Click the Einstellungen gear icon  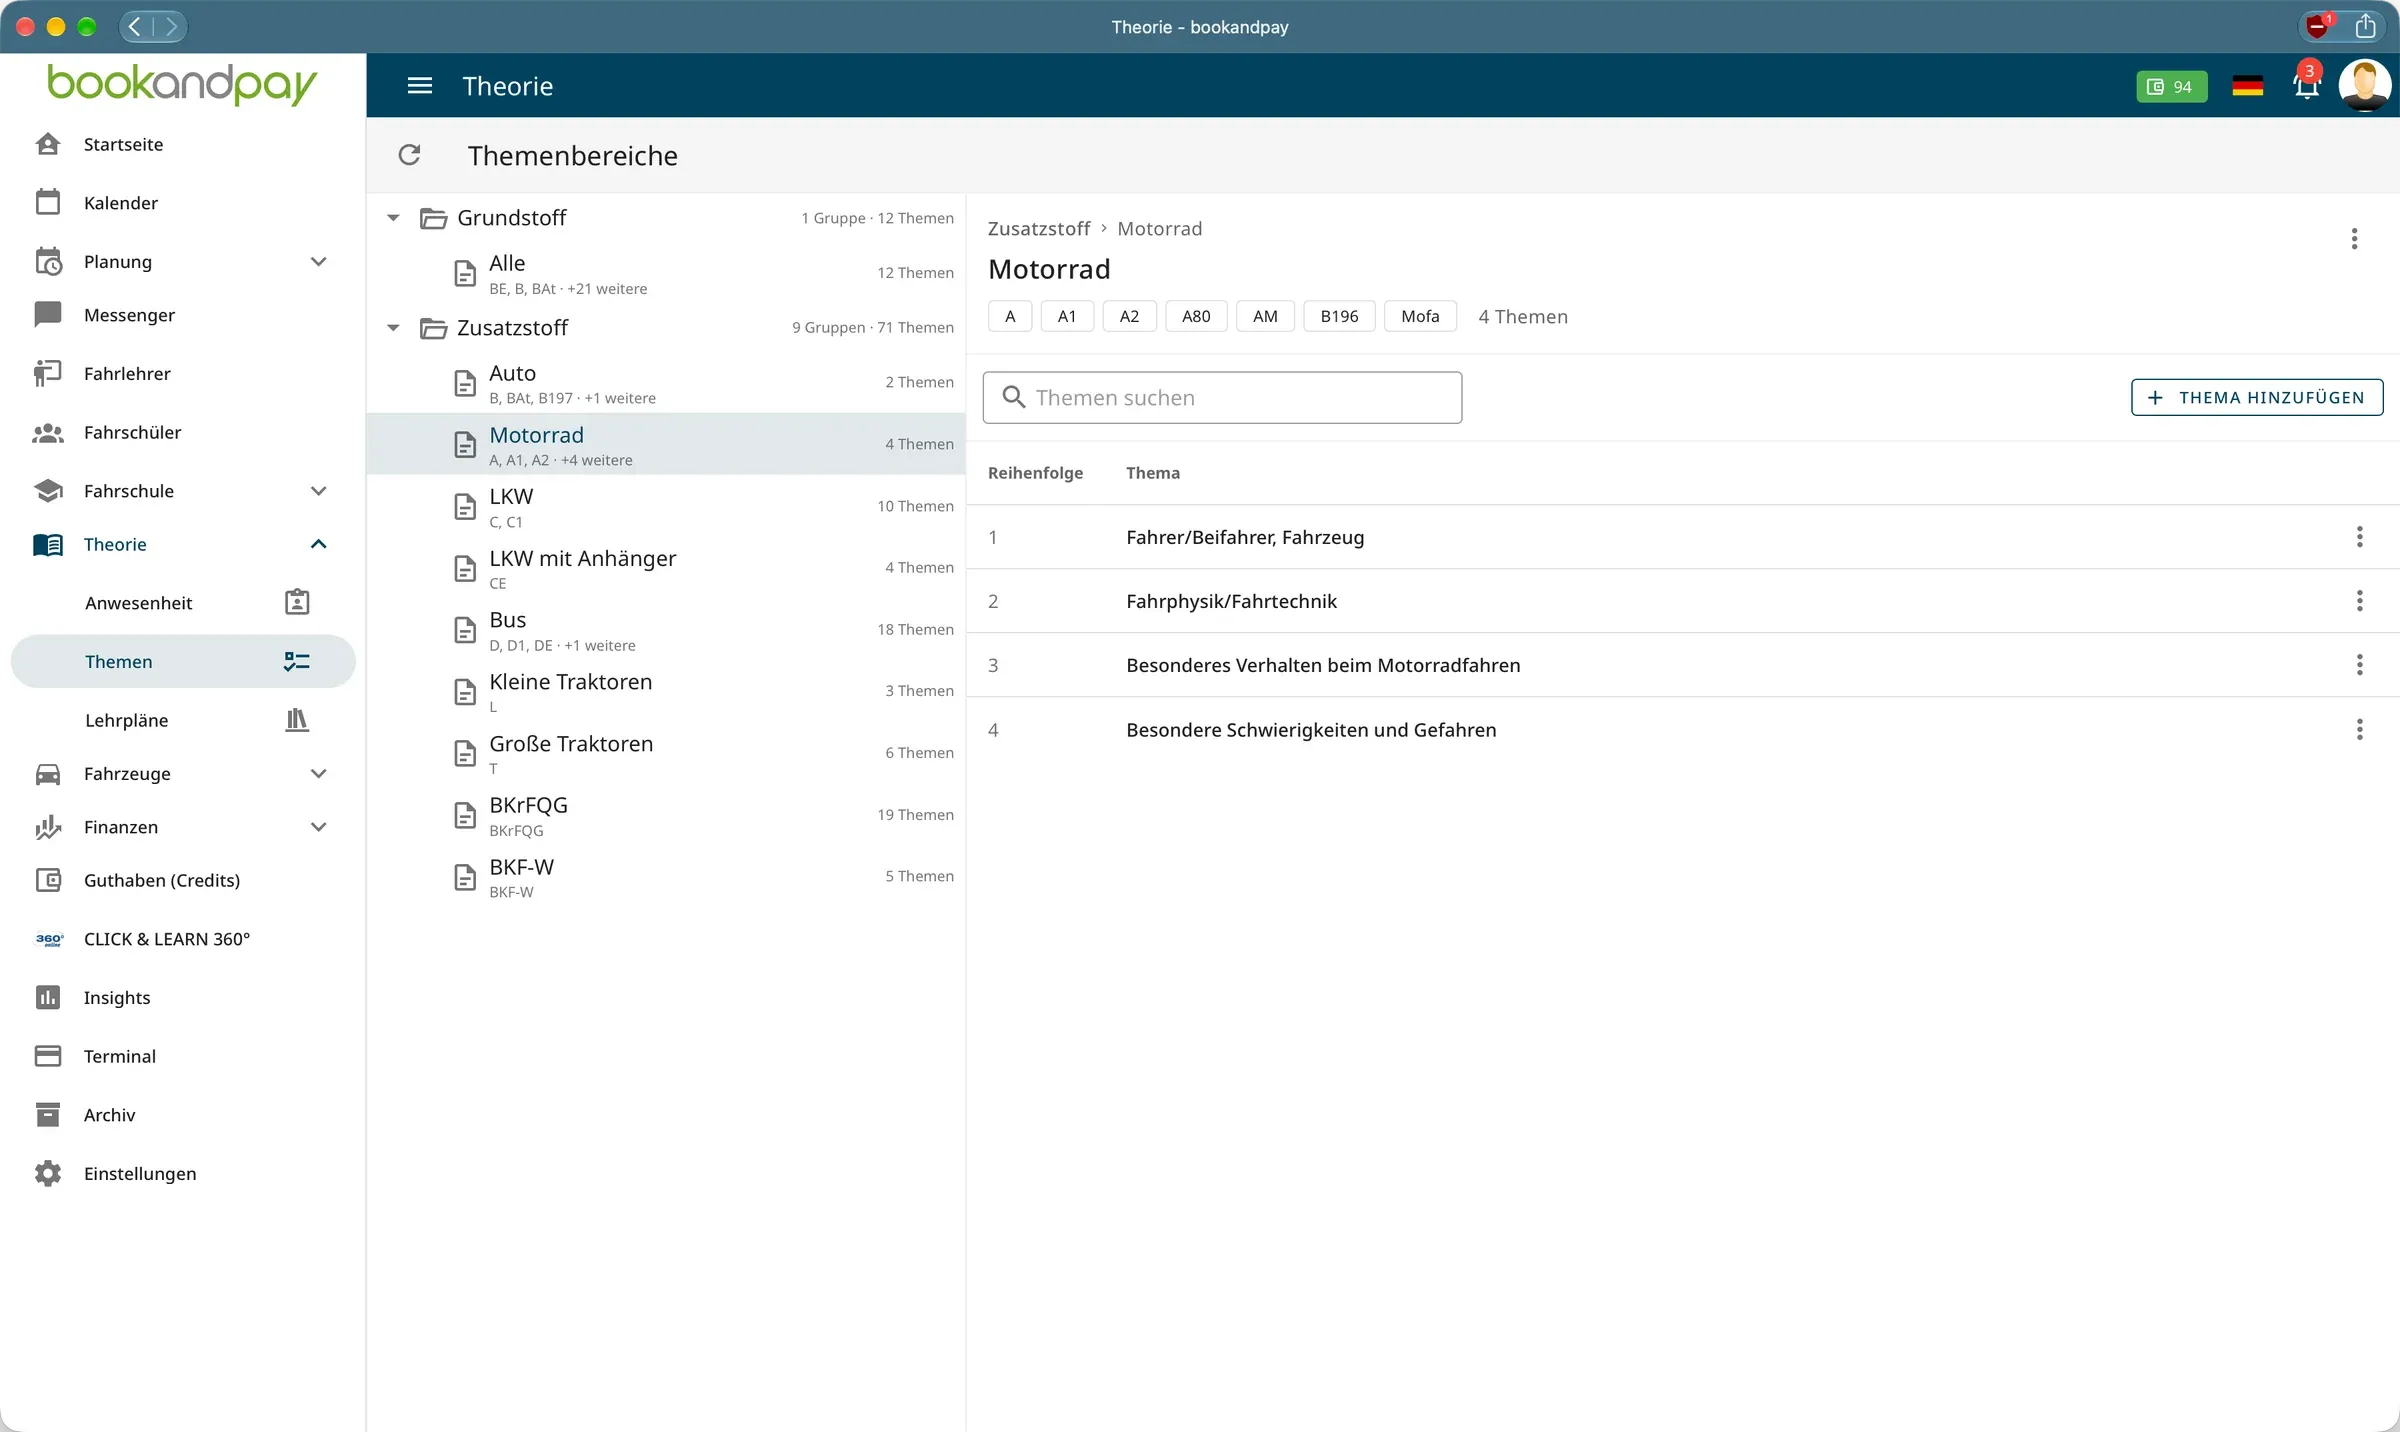pyautogui.click(x=48, y=1174)
